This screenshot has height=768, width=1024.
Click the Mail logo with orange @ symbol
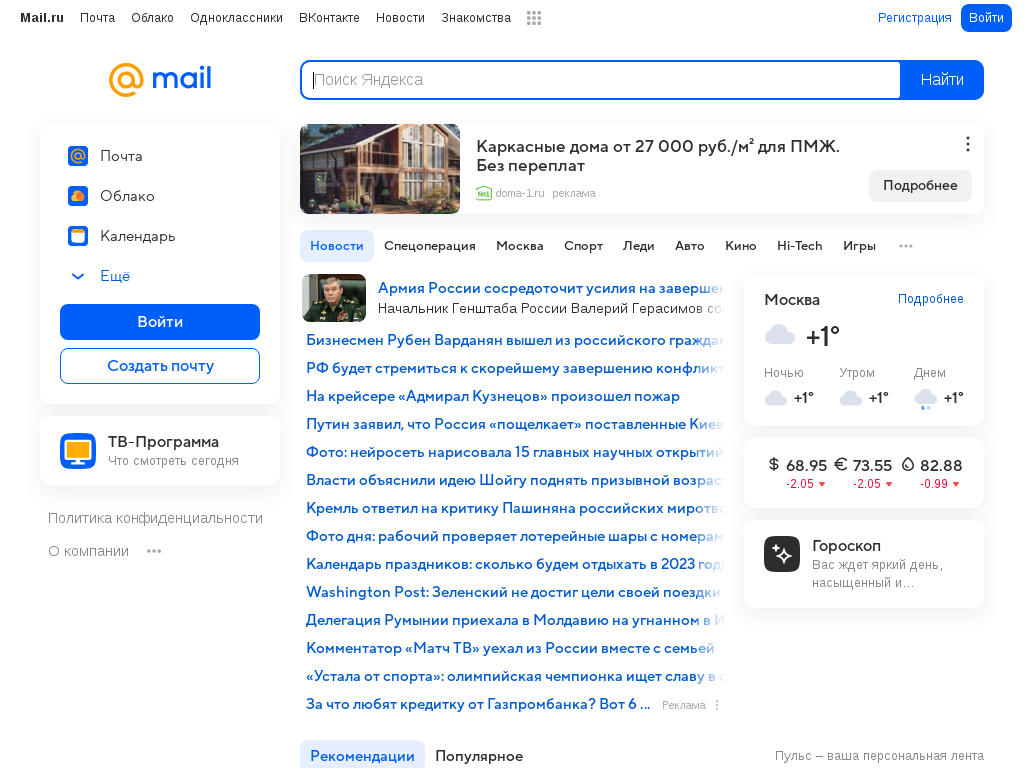[x=160, y=79]
